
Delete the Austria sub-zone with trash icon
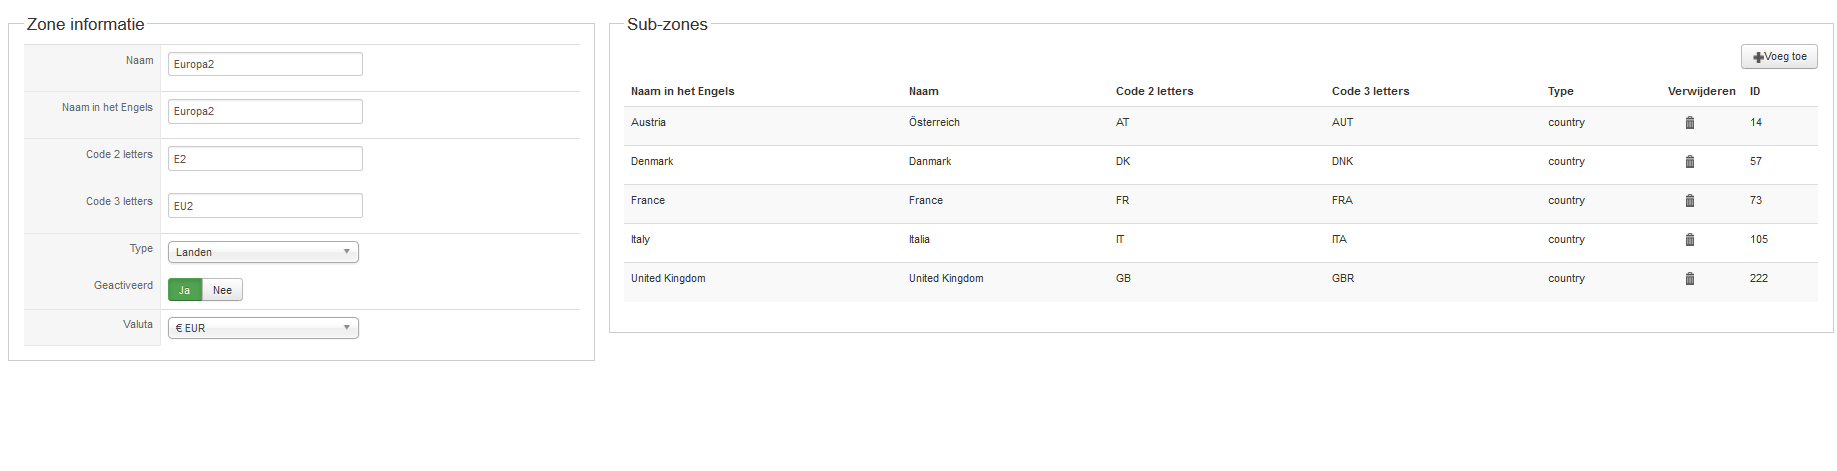click(x=1689, y=123)
